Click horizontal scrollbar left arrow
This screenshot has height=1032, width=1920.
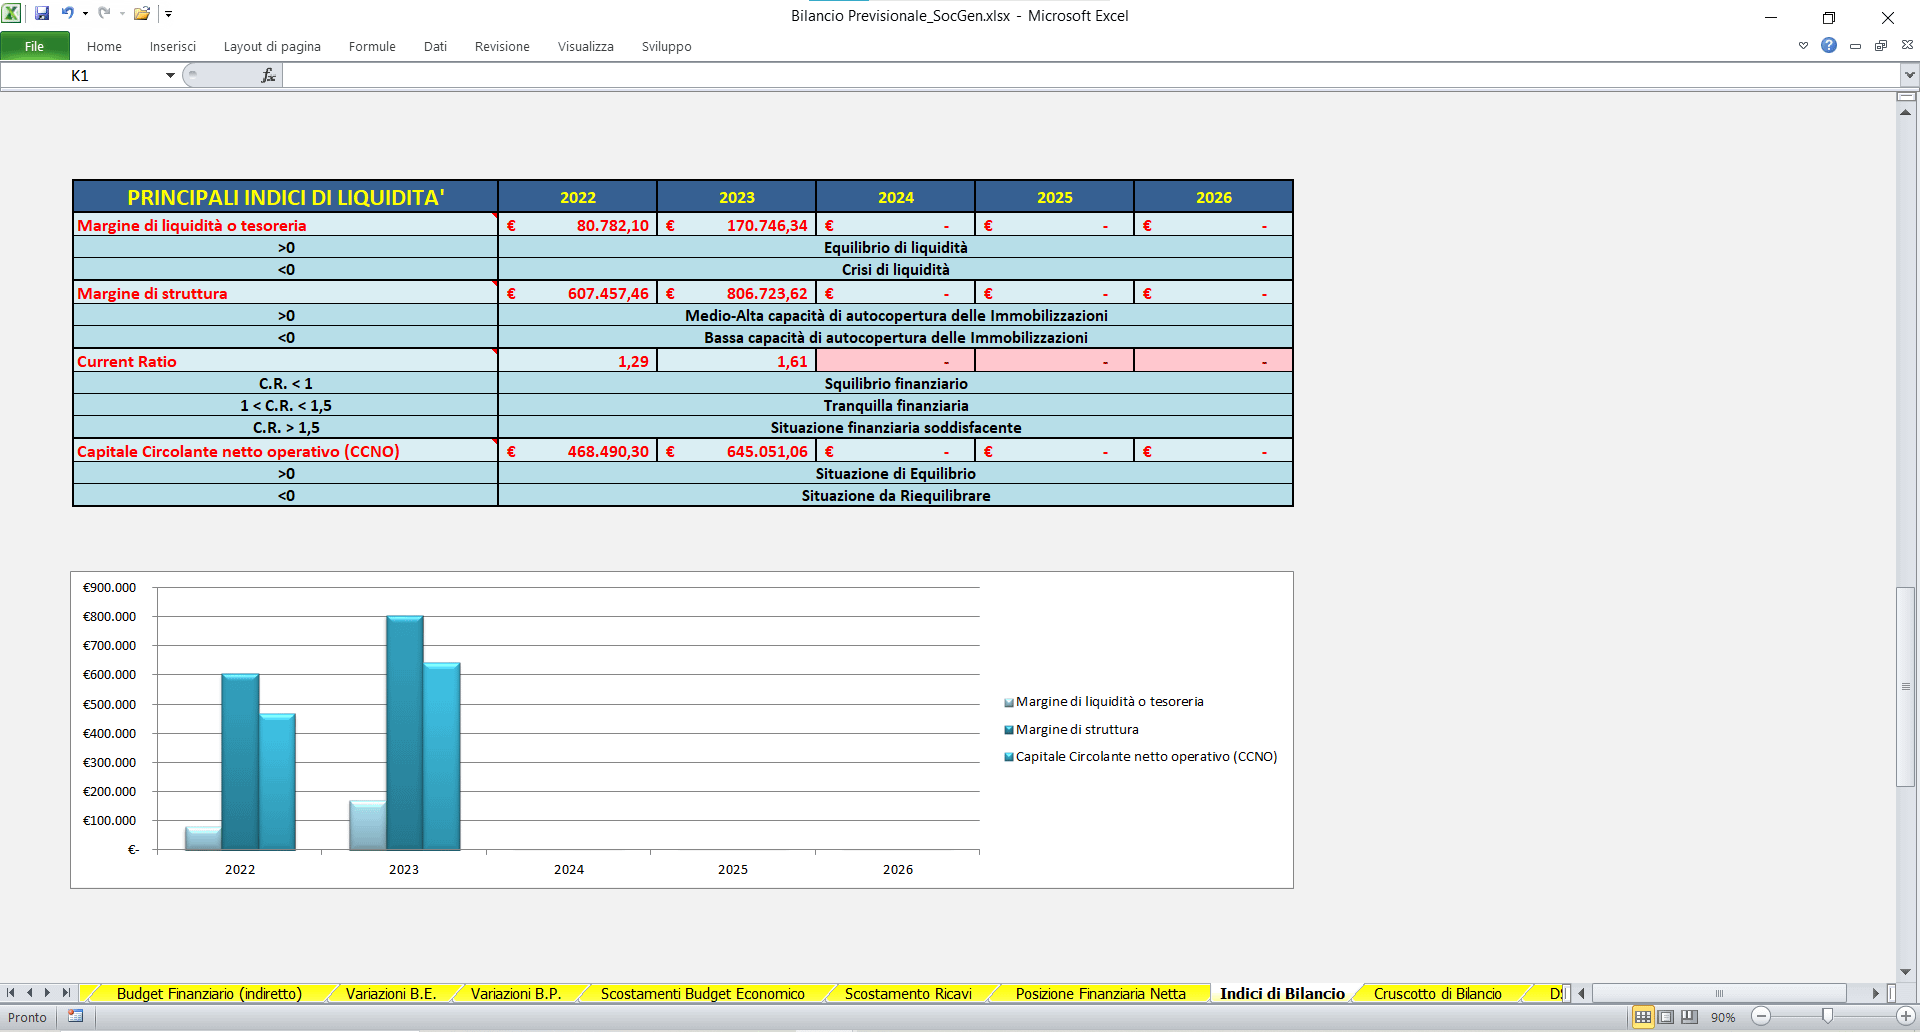(x=1582, y=993)
